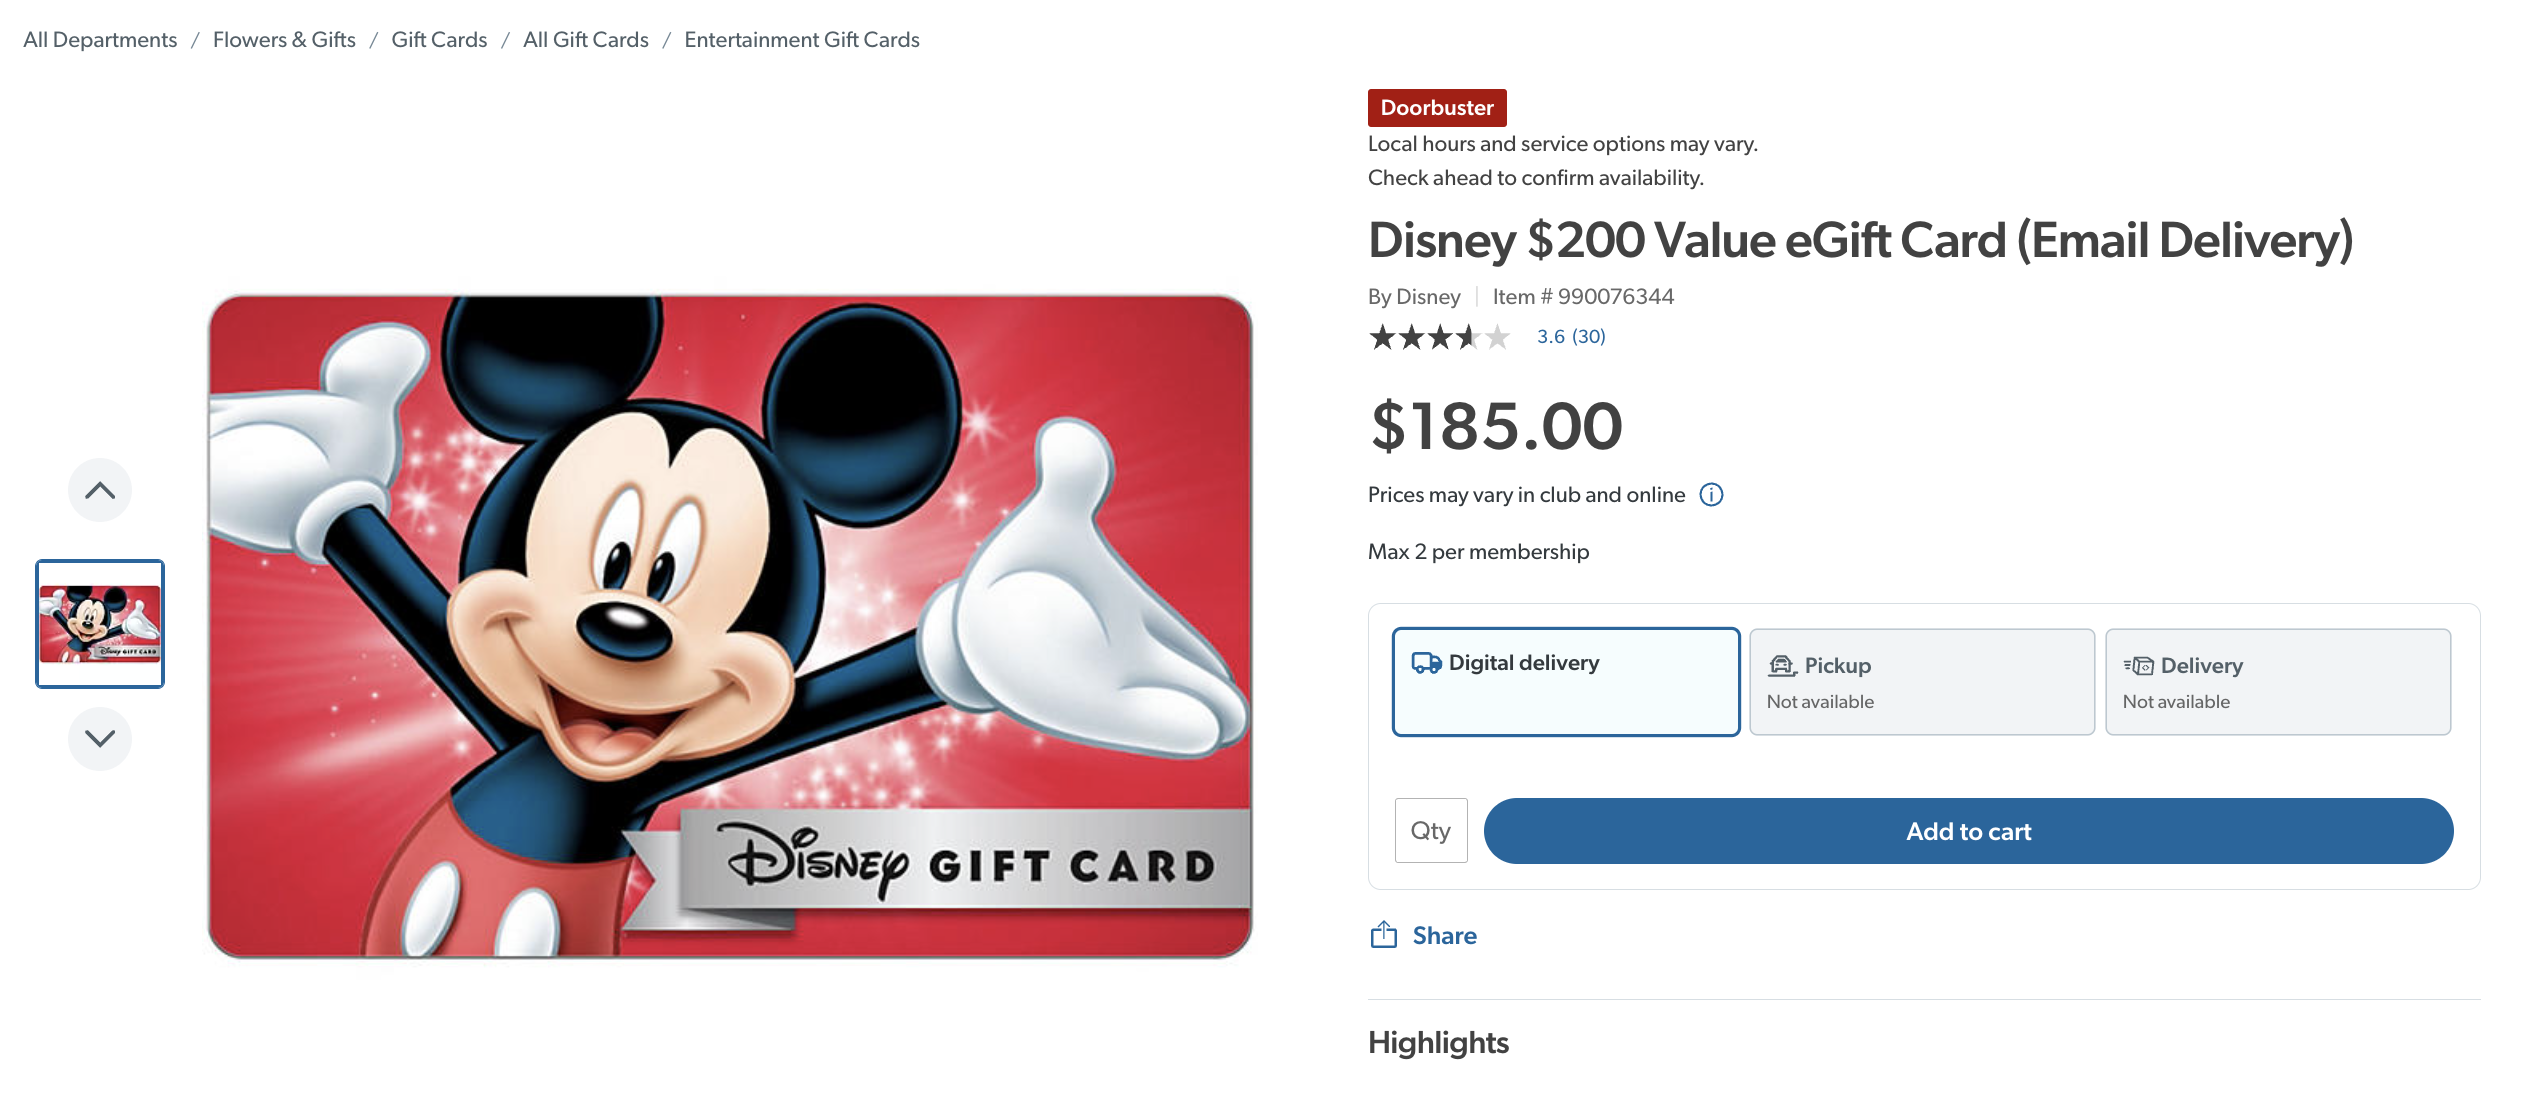The width and height of the screenshot is (2536, 1098).
Task: Navigate to All Departments breadcrumb
Action: 100,39
